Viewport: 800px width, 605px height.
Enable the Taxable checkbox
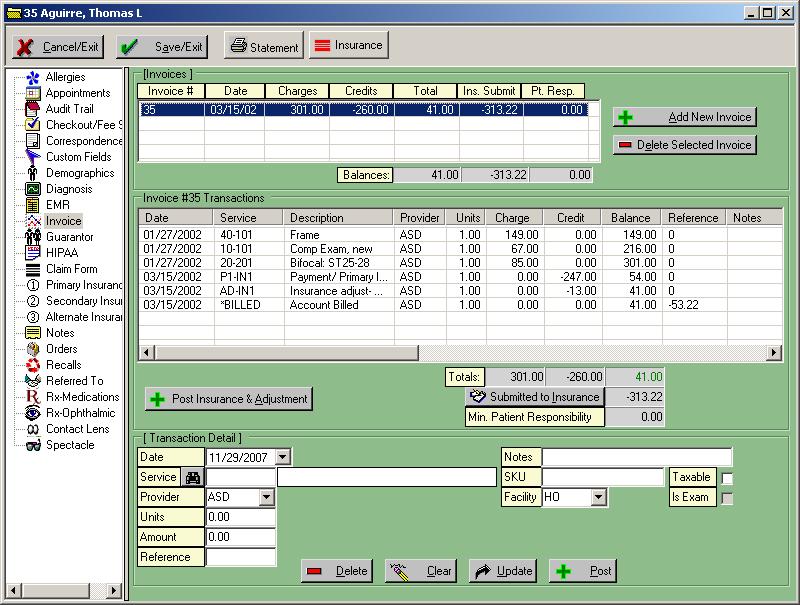click(727, 478)
